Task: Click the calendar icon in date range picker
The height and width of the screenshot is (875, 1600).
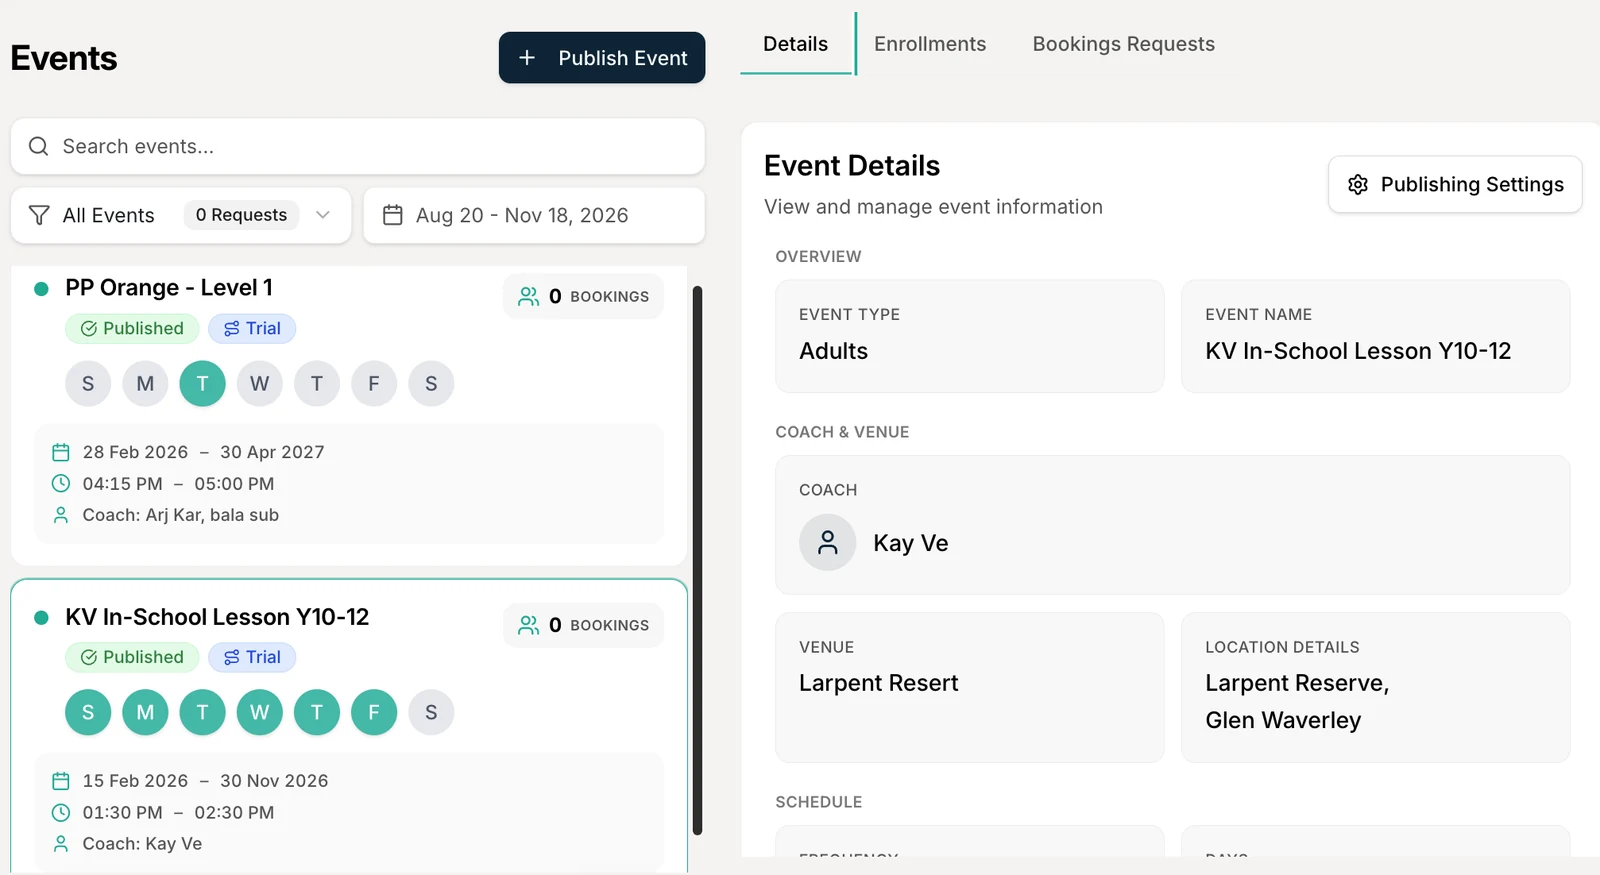Action: tap(393, 215)
